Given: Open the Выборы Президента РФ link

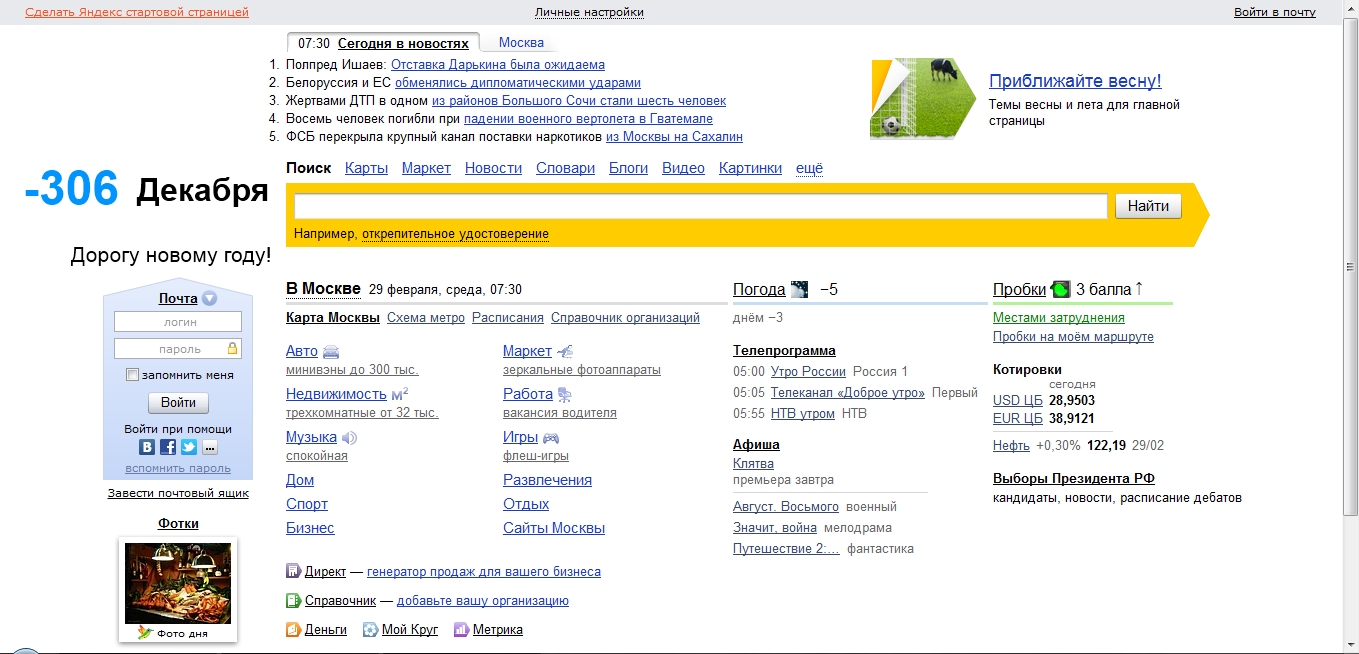Looking at the screenshot, I should (1074, 478).
